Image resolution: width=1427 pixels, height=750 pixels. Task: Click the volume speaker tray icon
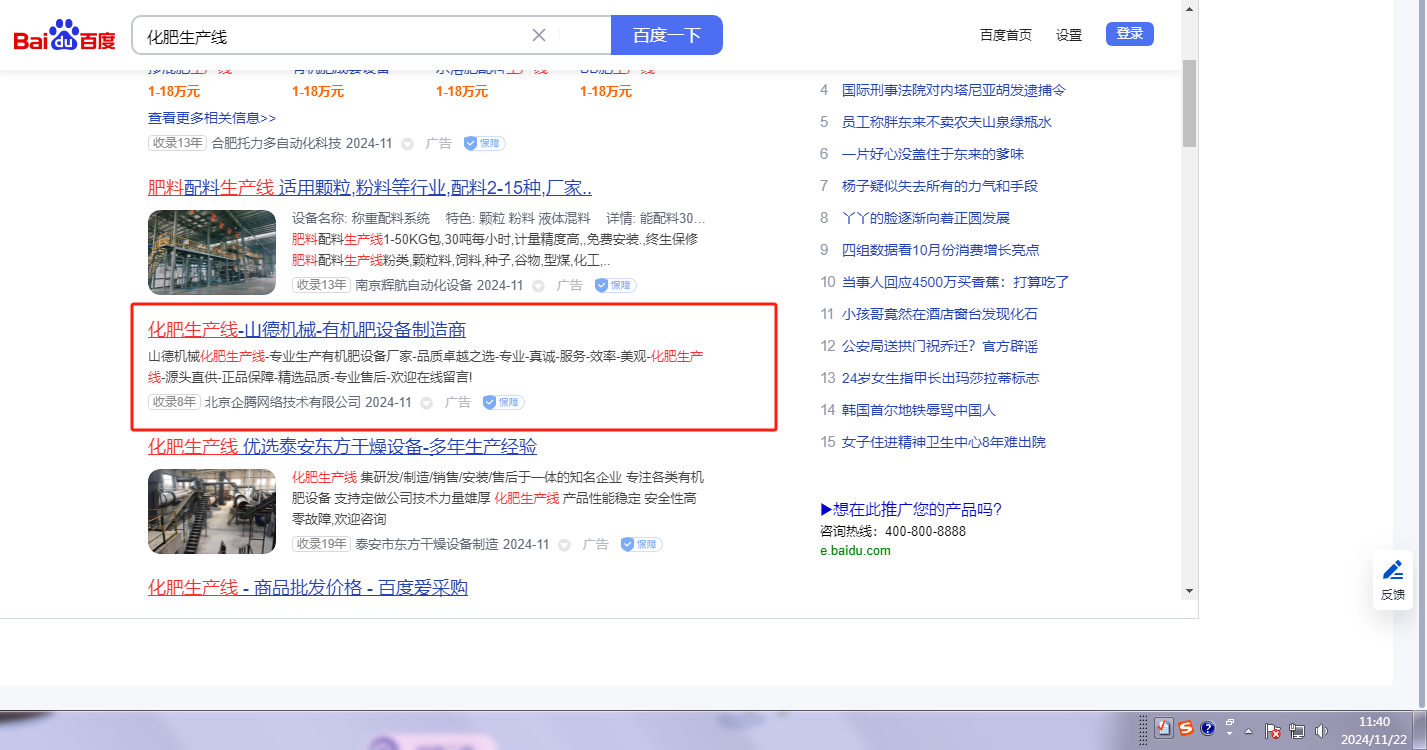1322,730
